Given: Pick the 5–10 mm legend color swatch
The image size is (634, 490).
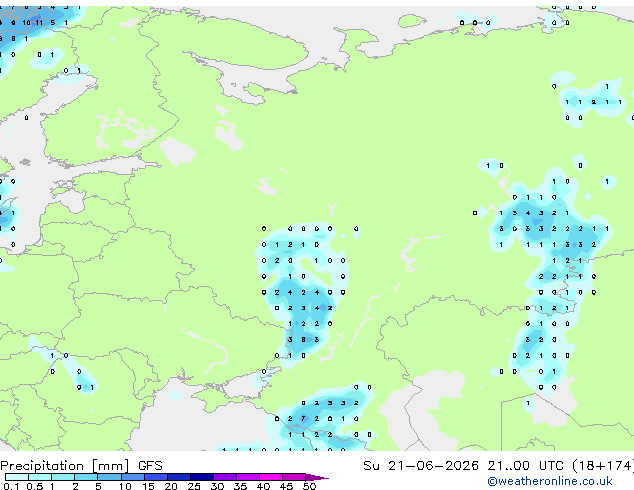Looking at the screenshot, I should click(x=109, y=477).
